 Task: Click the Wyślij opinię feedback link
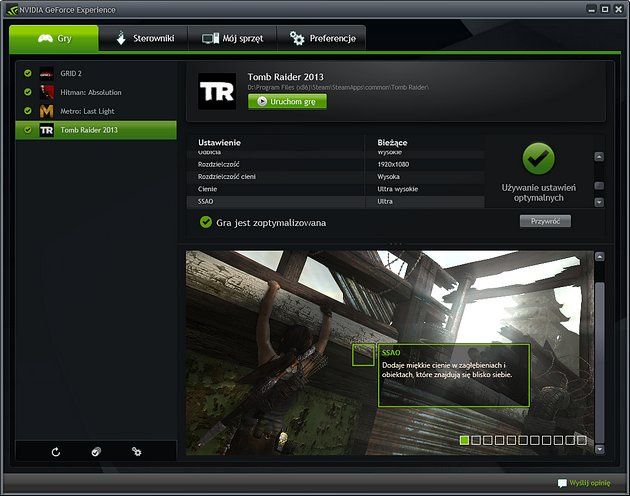(590, 483)
